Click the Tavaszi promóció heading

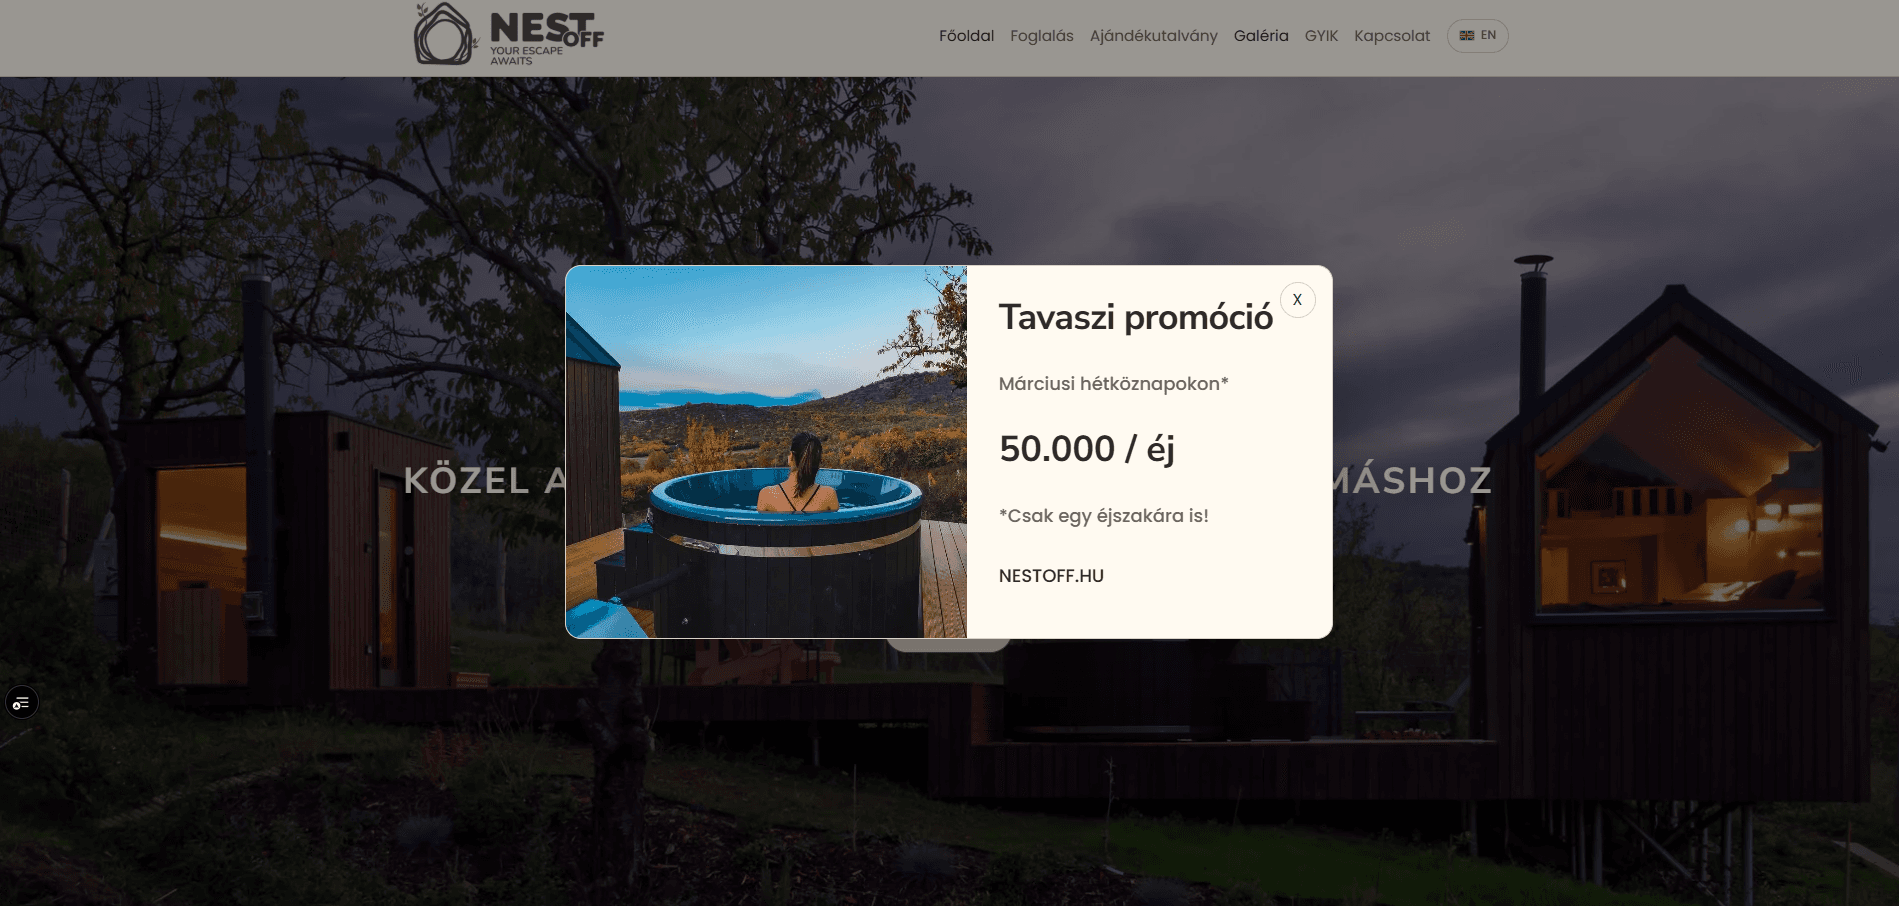click(1136, 318)
